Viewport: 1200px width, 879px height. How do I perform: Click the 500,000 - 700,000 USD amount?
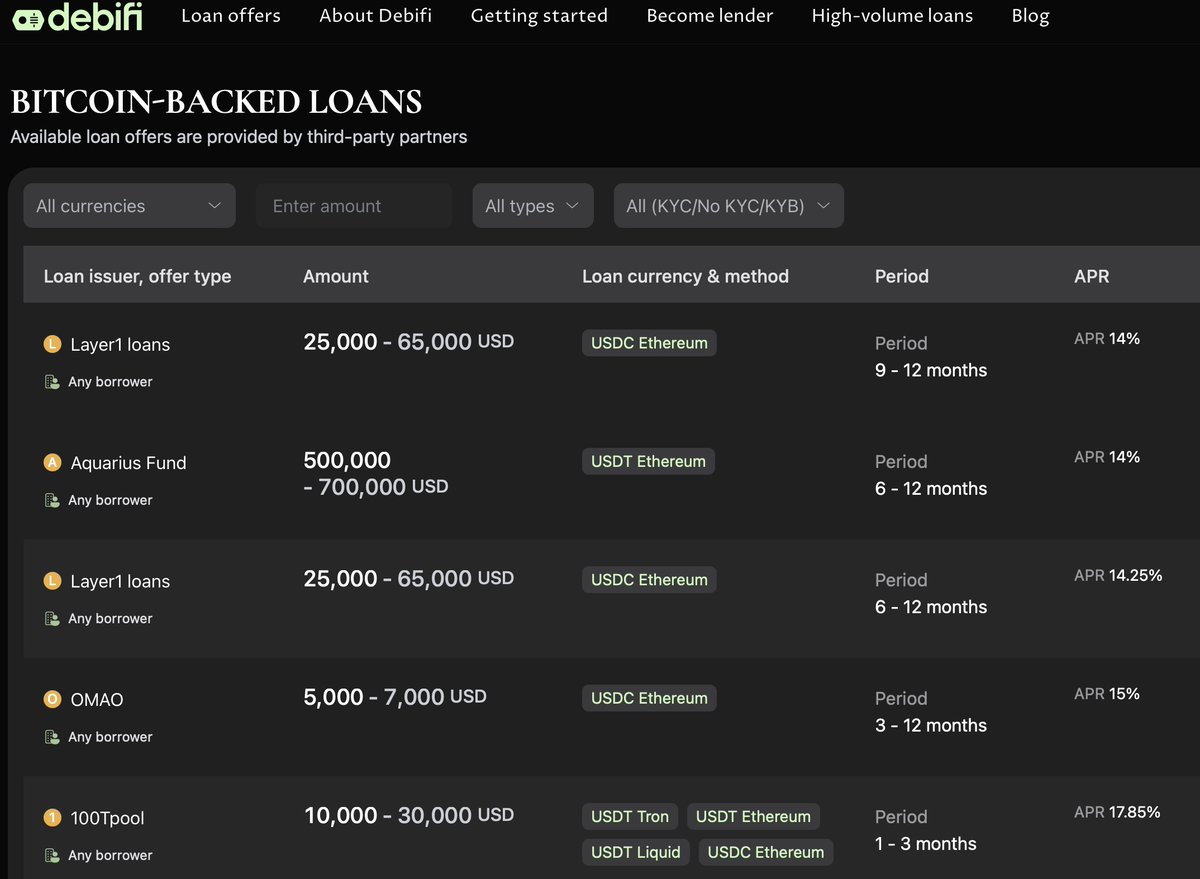pos(376,474)
